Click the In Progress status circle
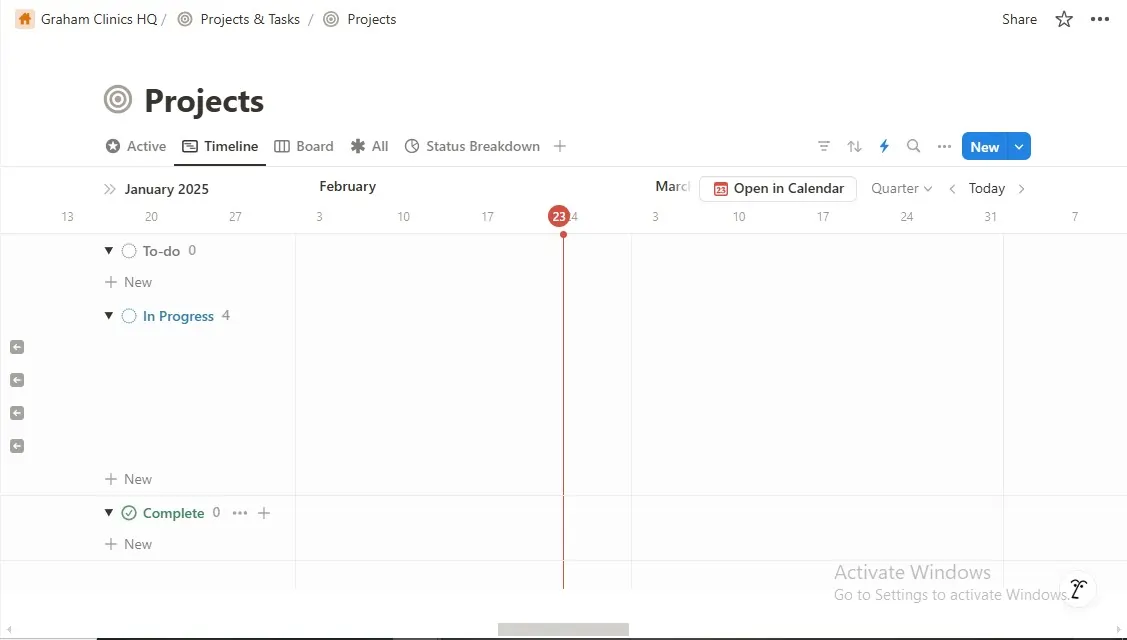 click(x=129, y=316)
